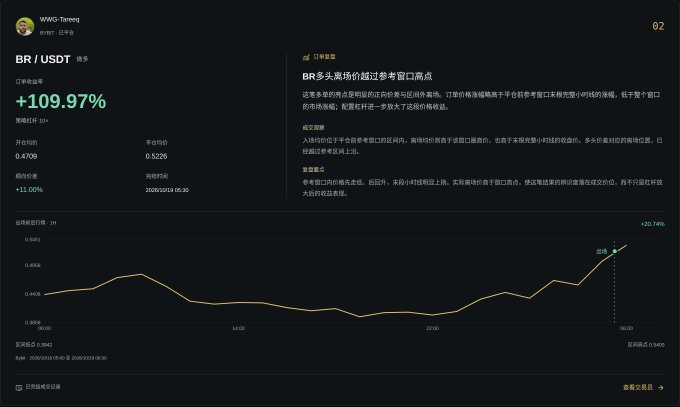Click the +11.00% price difference value
The image size is (680, 407).
29,190
